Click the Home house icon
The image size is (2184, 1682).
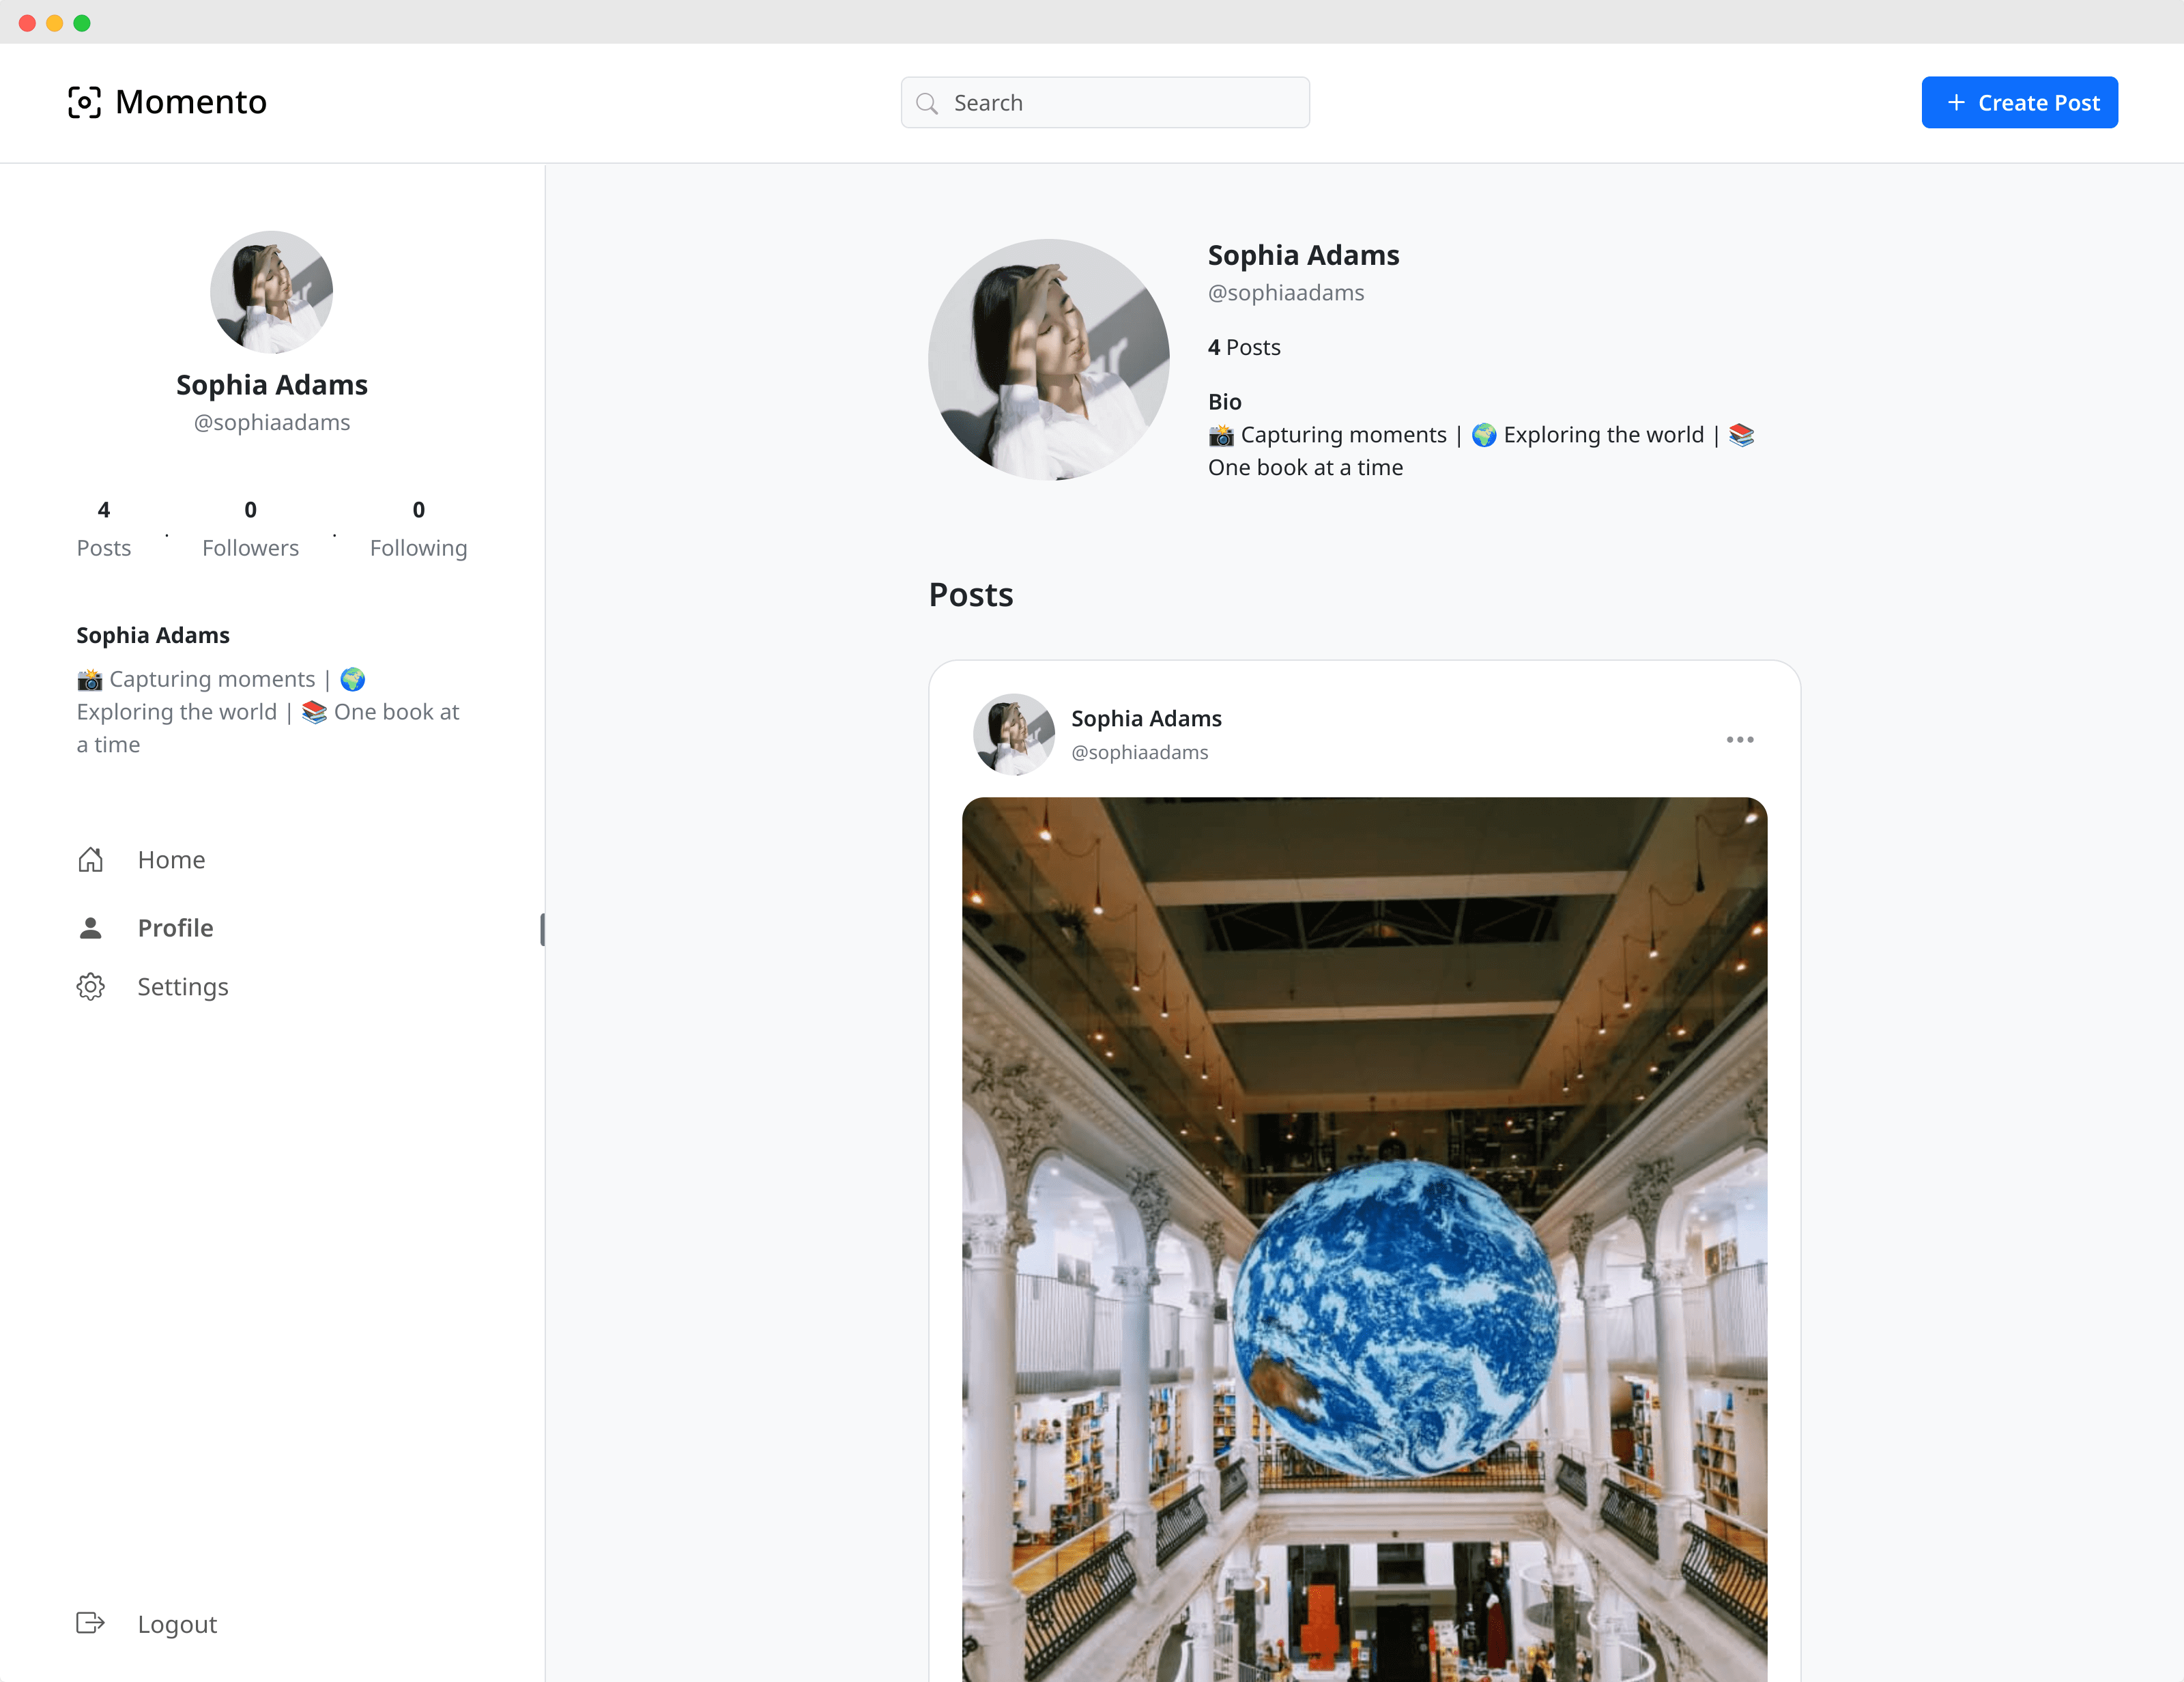point(90,860)
